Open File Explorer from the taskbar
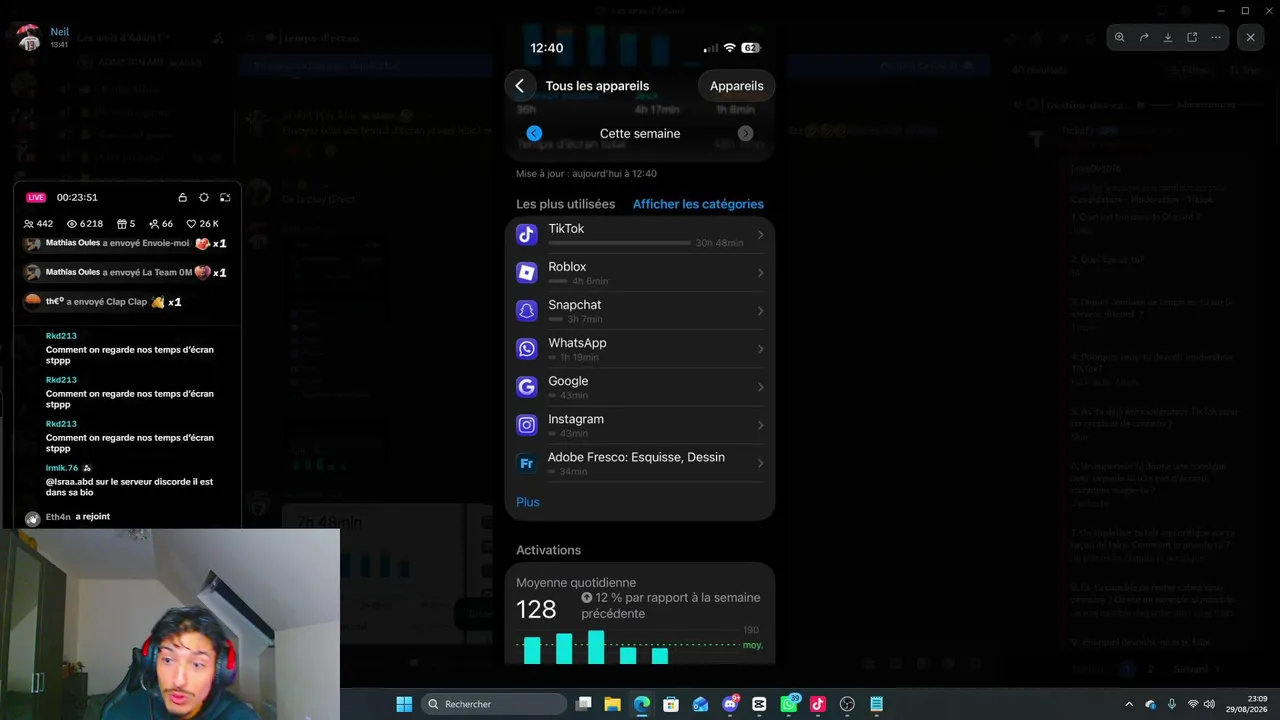The width and height of the screenshot is (1280, 720). click(x=613, y=704)
